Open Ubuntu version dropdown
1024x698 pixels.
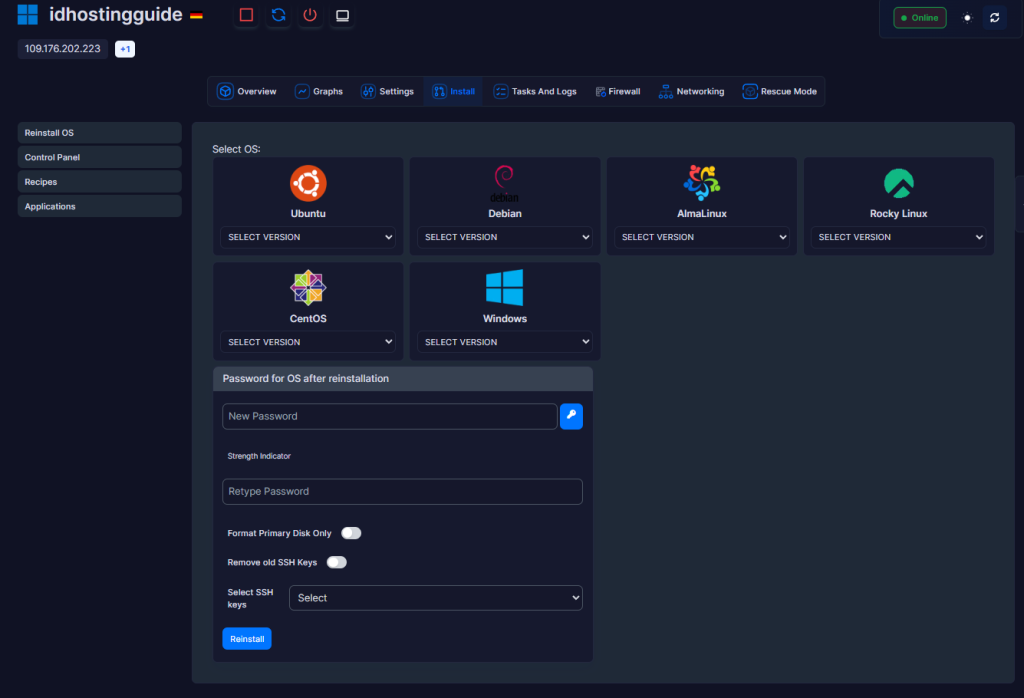tap(308, 237)
